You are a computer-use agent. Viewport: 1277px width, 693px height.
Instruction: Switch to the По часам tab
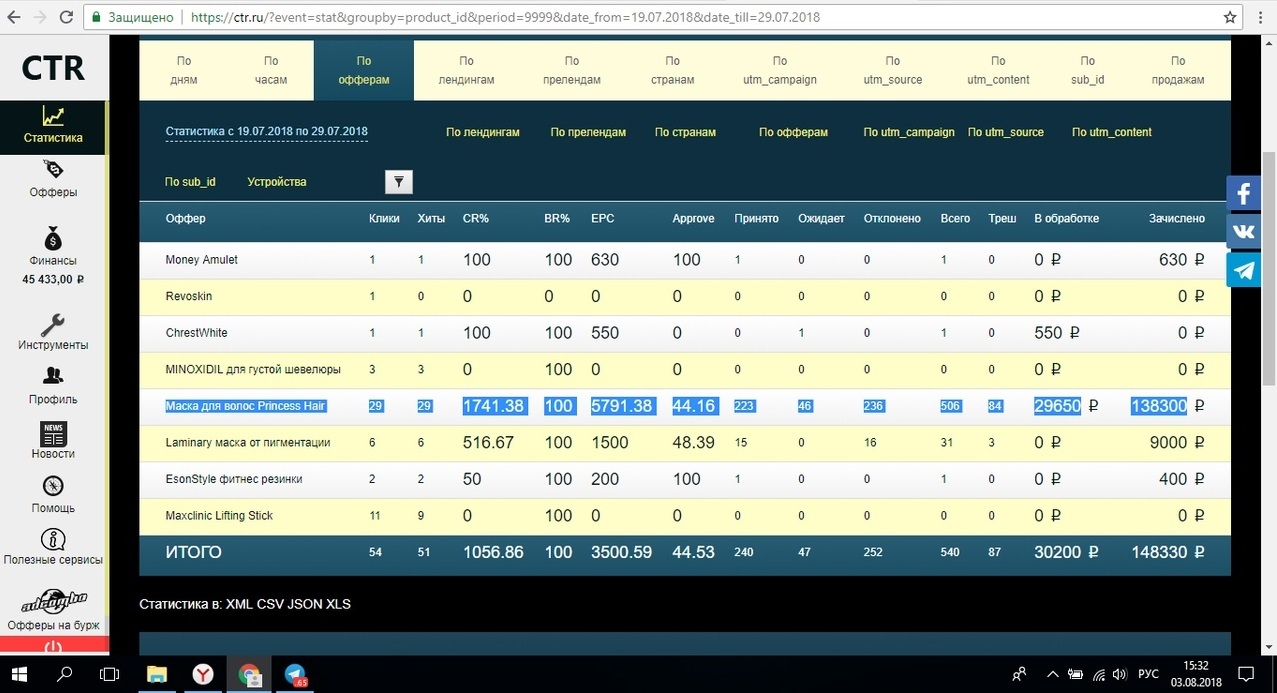tap(271, 70)
